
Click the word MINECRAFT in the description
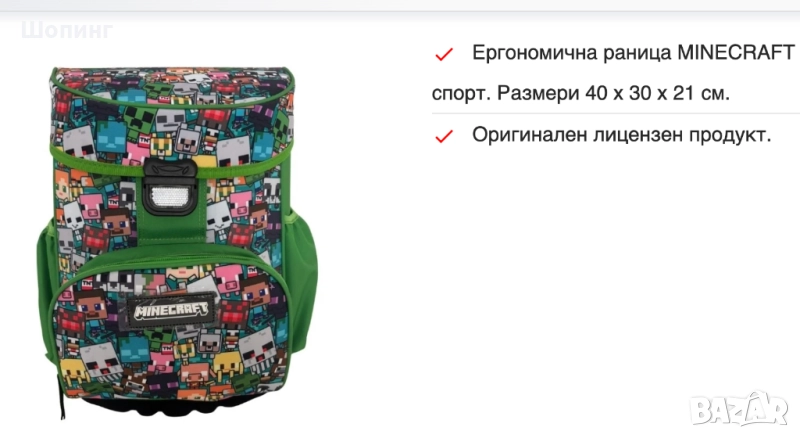click(736, 53)
